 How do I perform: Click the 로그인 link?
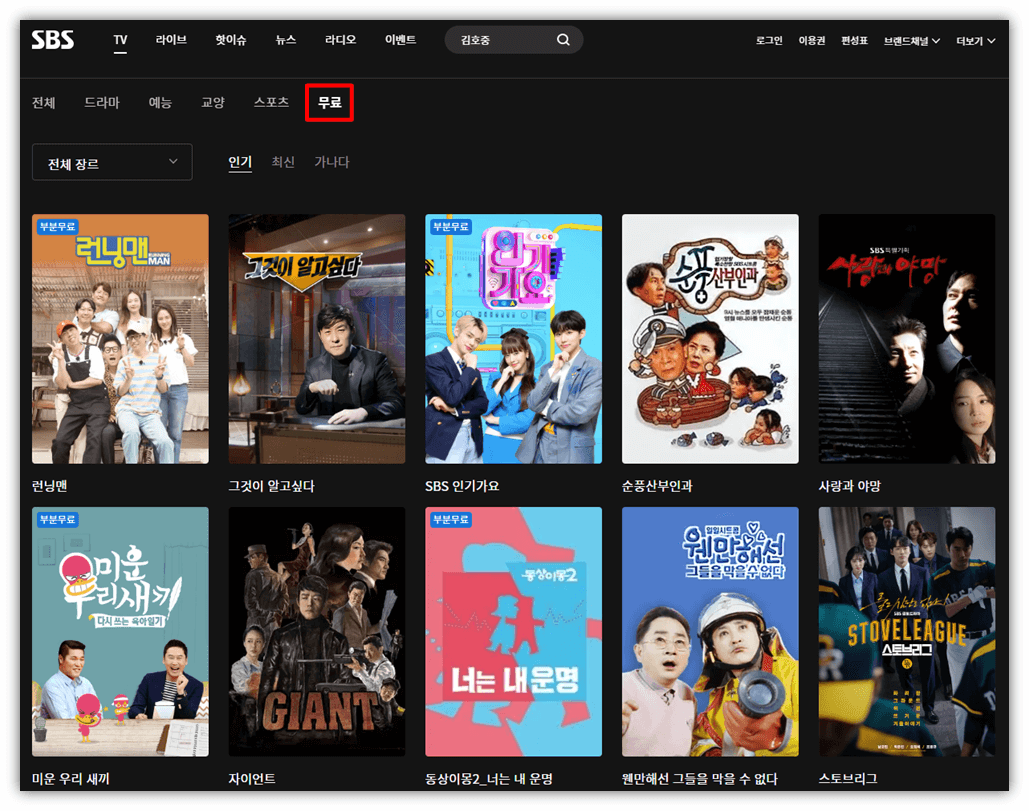click(x=769, y=41)
